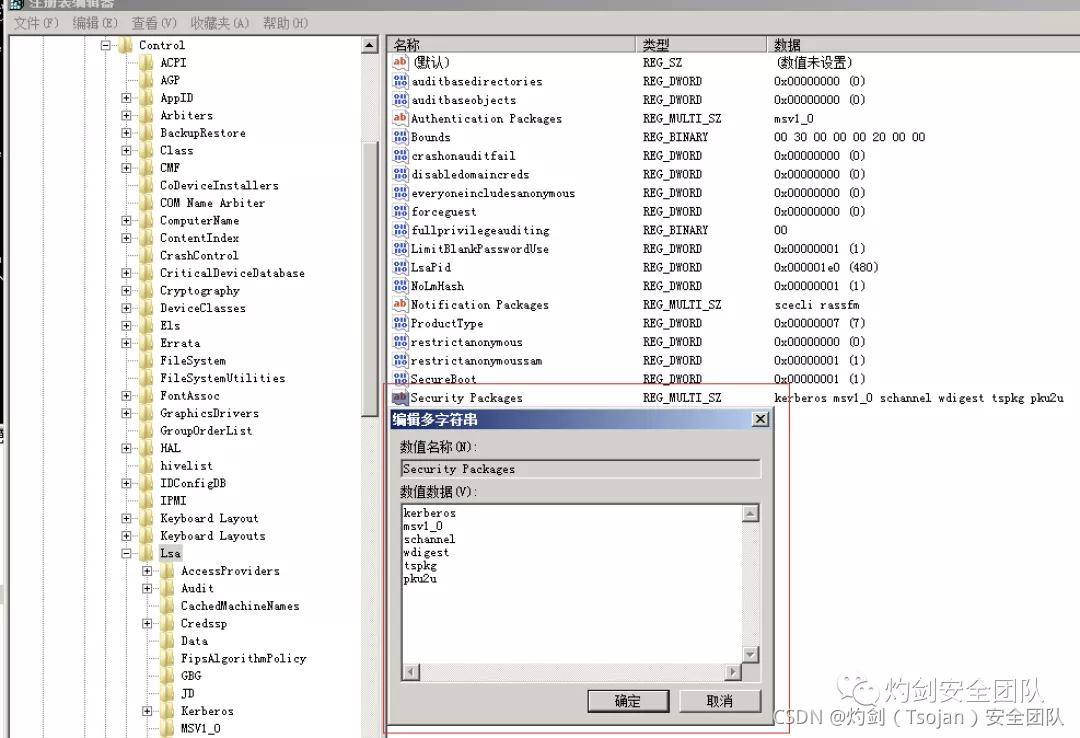Screen dimensions: 1080x738
Task: Click the 数值名称 field showing Security Packages
Action: (x=581, y=469)
